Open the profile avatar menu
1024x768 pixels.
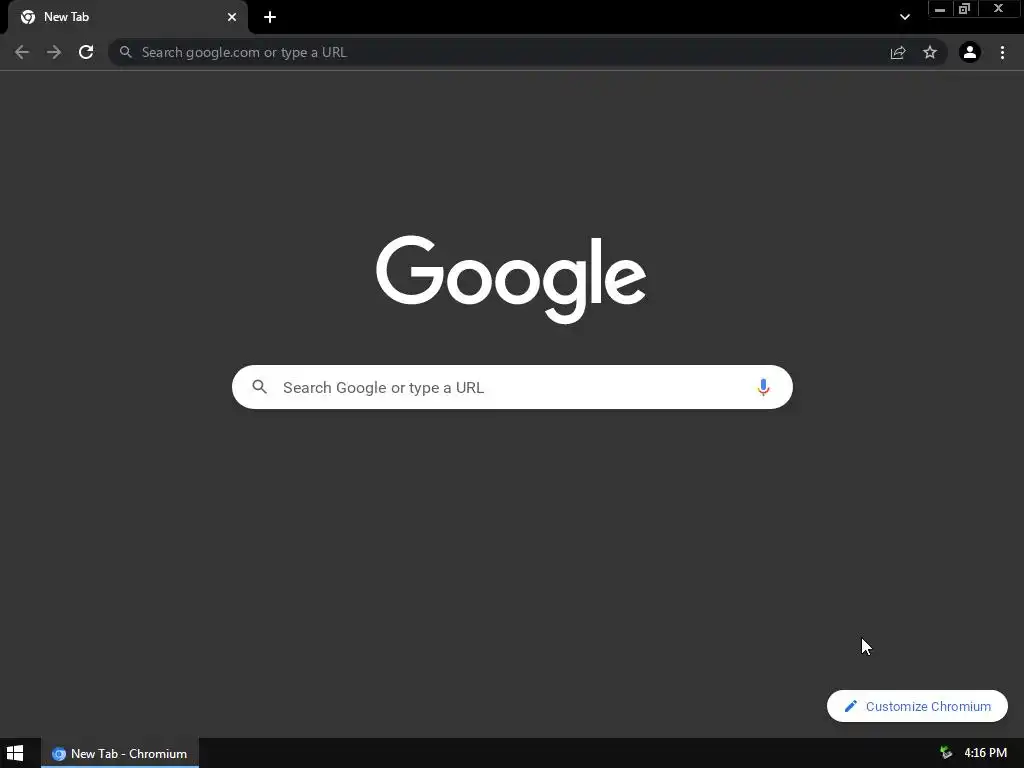[x=970, y=52]
